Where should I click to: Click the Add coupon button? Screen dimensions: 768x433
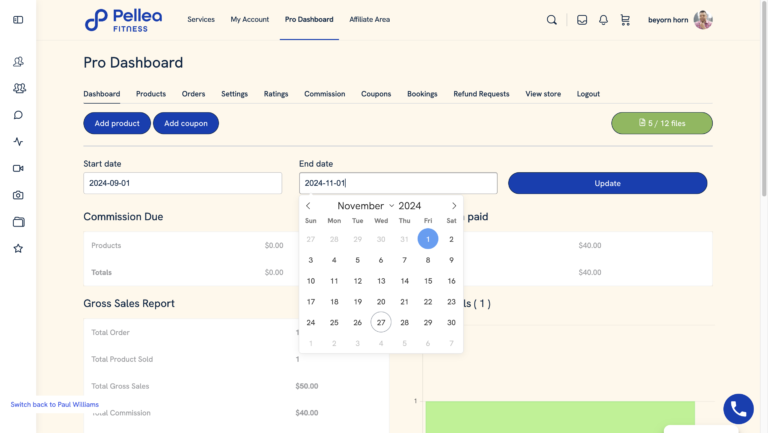click(186, 123)
